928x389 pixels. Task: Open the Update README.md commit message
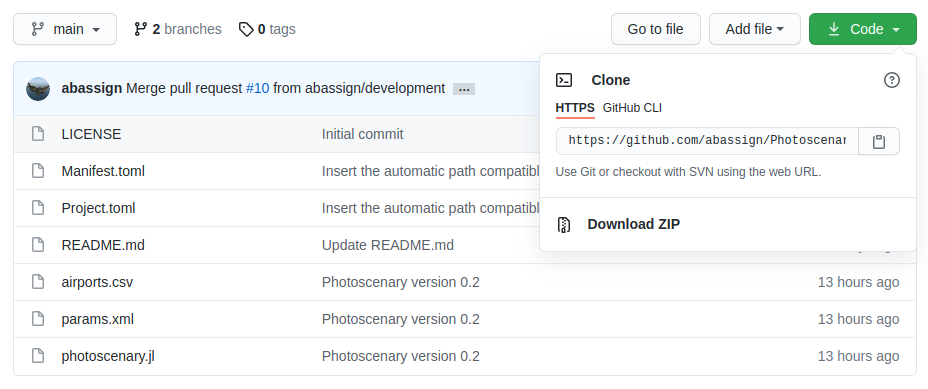coord(388,245)
